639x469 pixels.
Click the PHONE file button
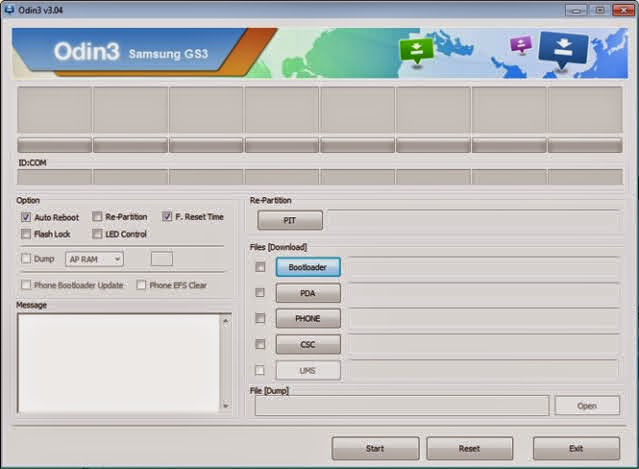coord(308,318)
